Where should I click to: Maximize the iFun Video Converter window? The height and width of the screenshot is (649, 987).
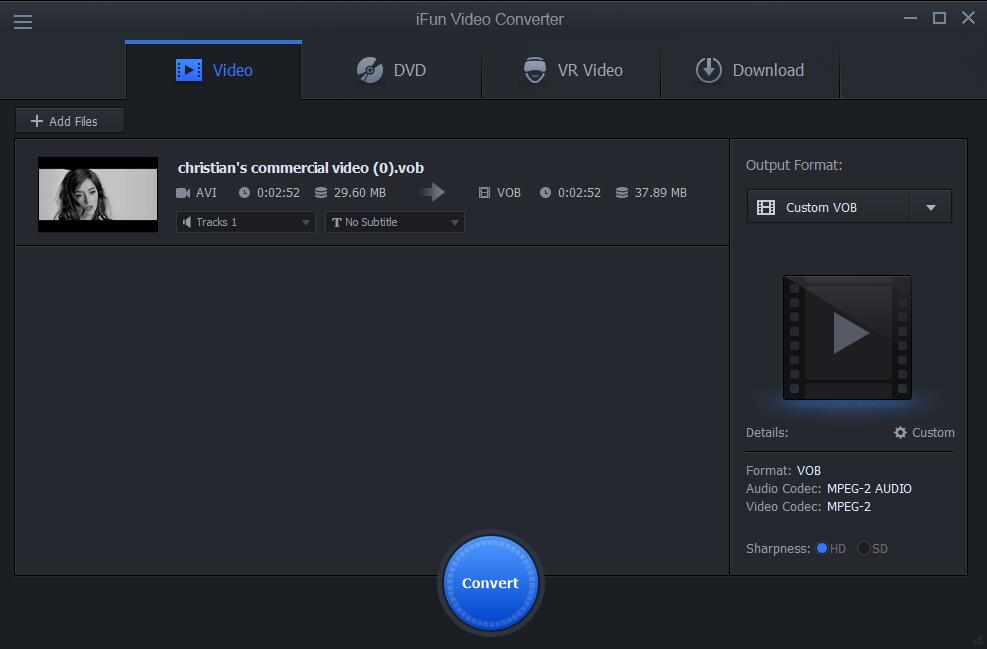tap(939, 18)
